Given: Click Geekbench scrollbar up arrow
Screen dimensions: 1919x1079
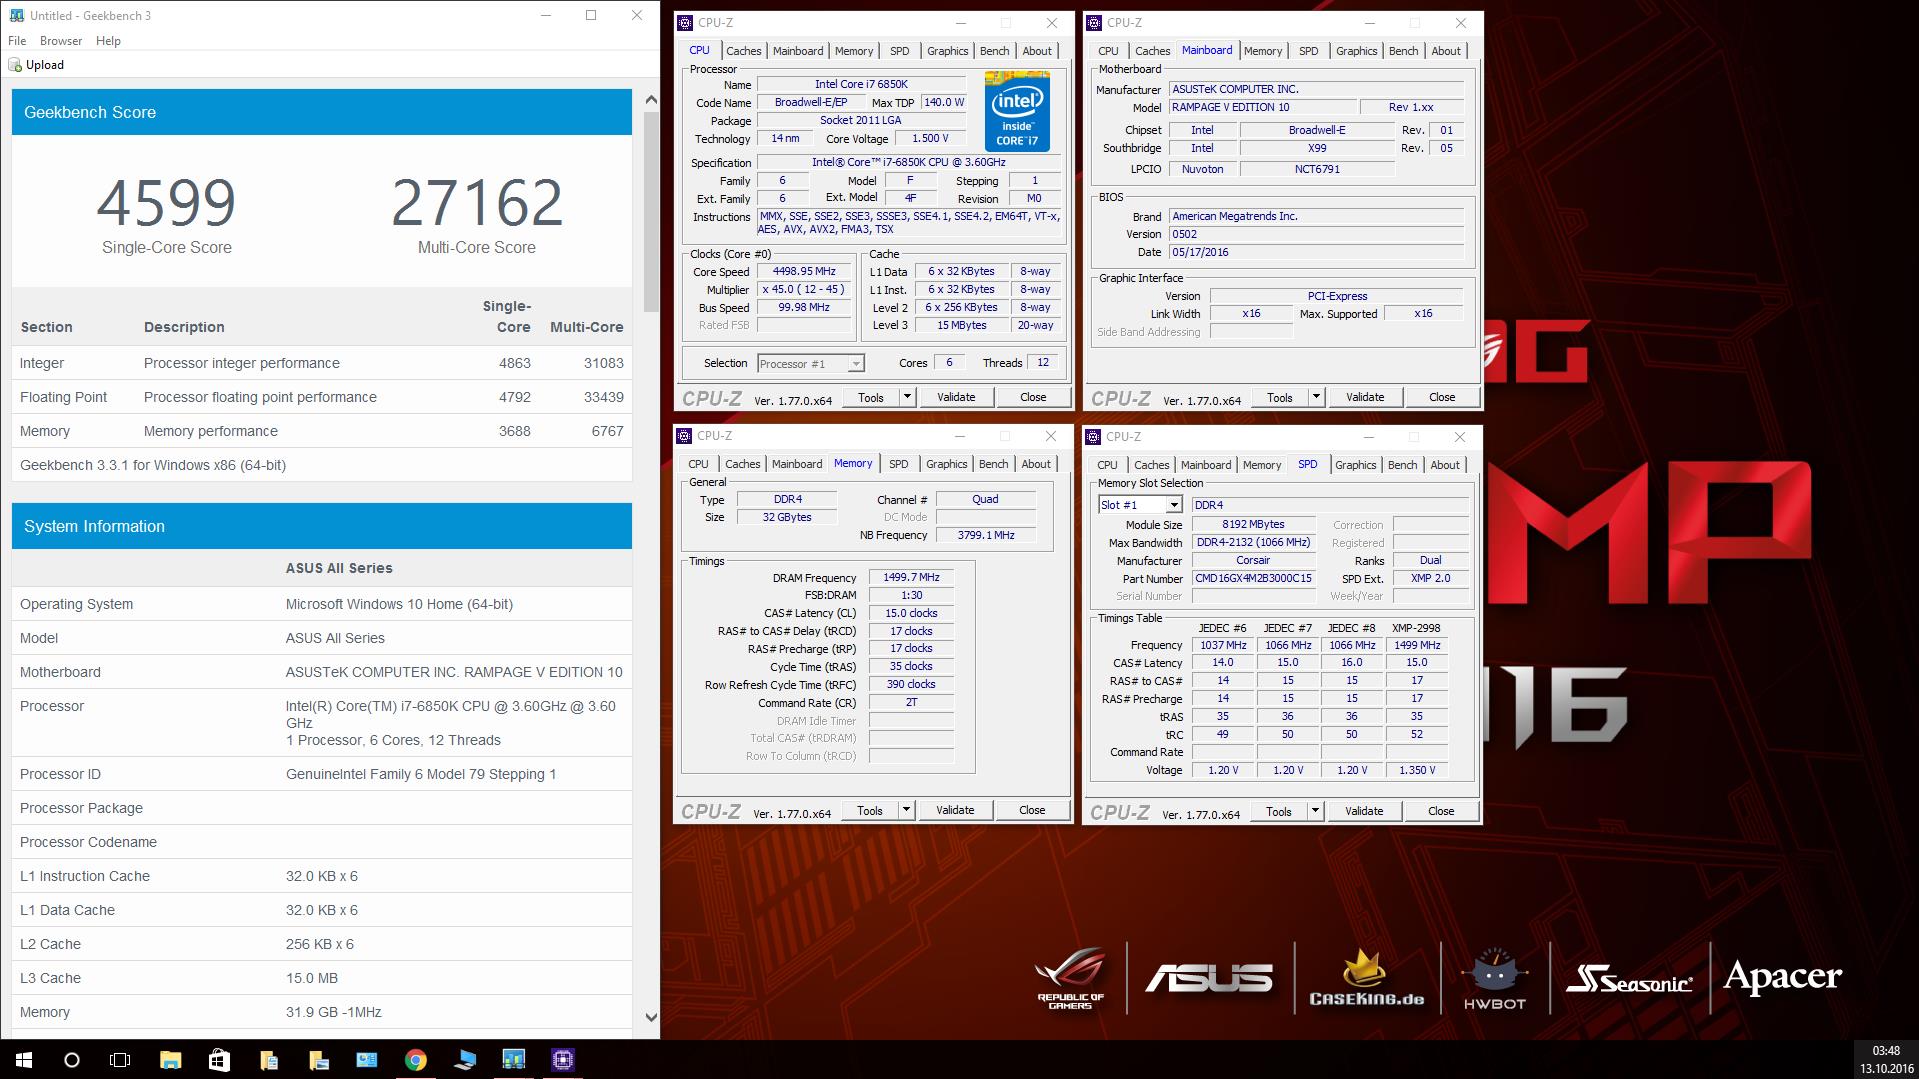Looking at the screenshot, I should click(x=651, y=100).
